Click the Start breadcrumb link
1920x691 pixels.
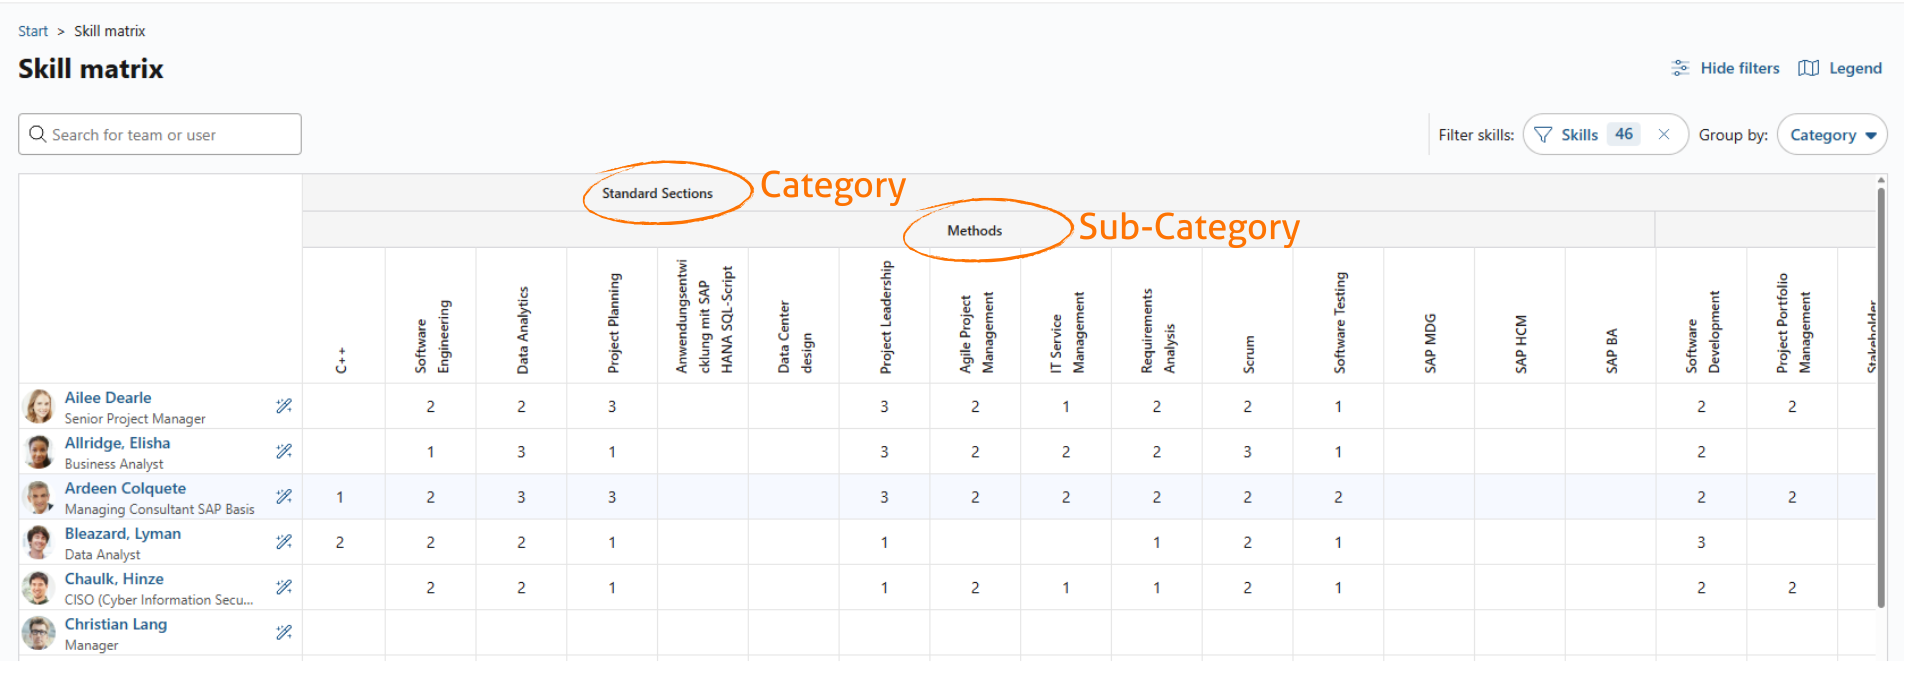[33, 31]
